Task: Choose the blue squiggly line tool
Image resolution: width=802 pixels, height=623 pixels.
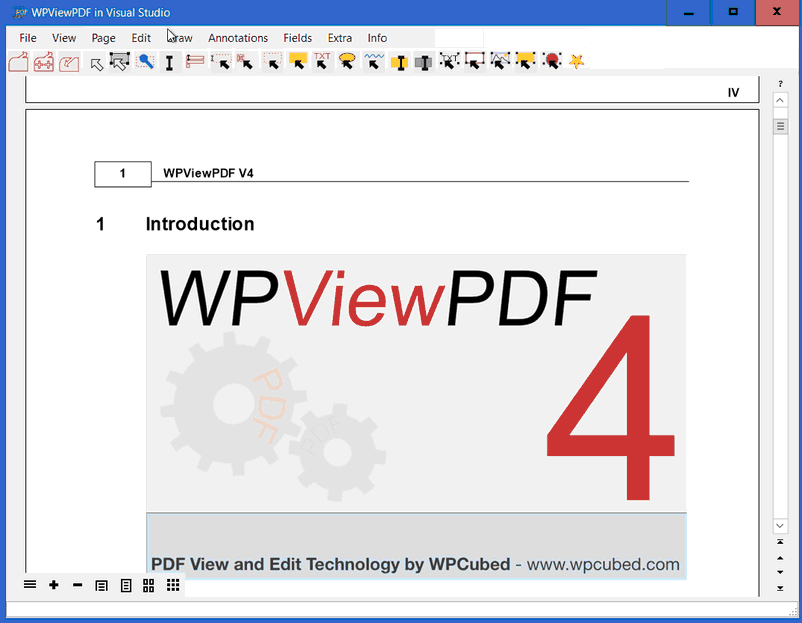Action: tap(373, 61)
